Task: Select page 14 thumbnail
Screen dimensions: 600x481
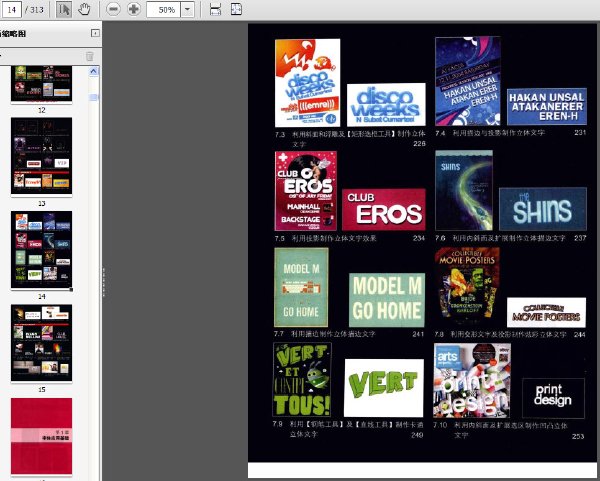Action: coord(41,249)
